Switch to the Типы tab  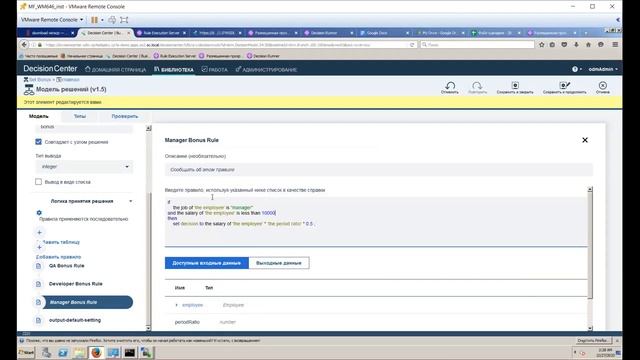tap(80, 116)
